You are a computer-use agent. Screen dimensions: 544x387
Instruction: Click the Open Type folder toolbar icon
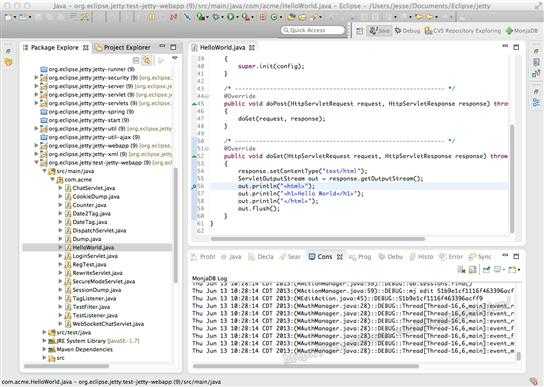click(x=291, y=17)
